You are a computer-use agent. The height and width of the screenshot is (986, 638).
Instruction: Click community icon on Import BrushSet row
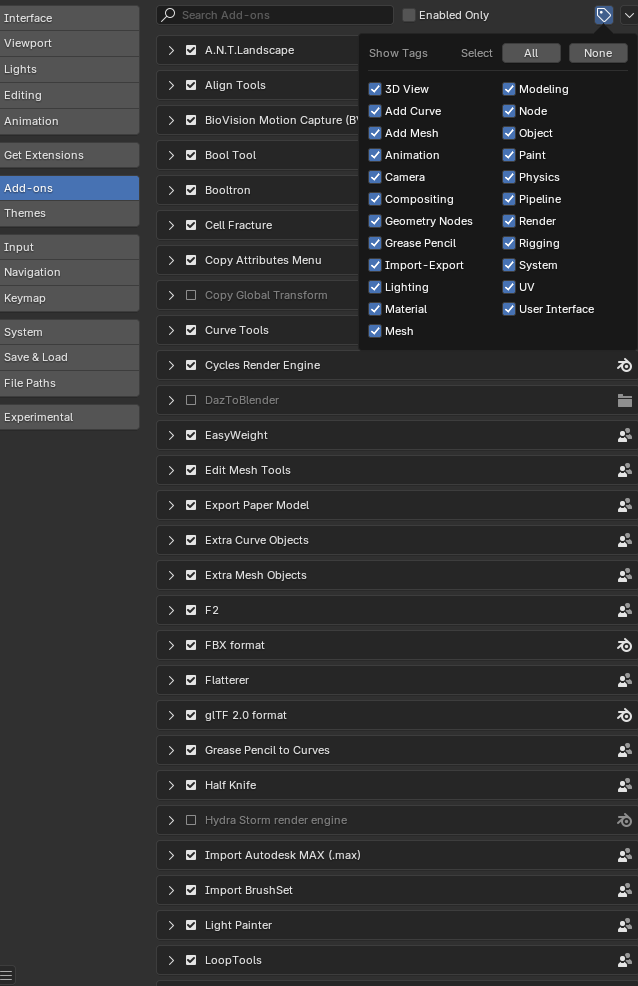tap(624, 890)
